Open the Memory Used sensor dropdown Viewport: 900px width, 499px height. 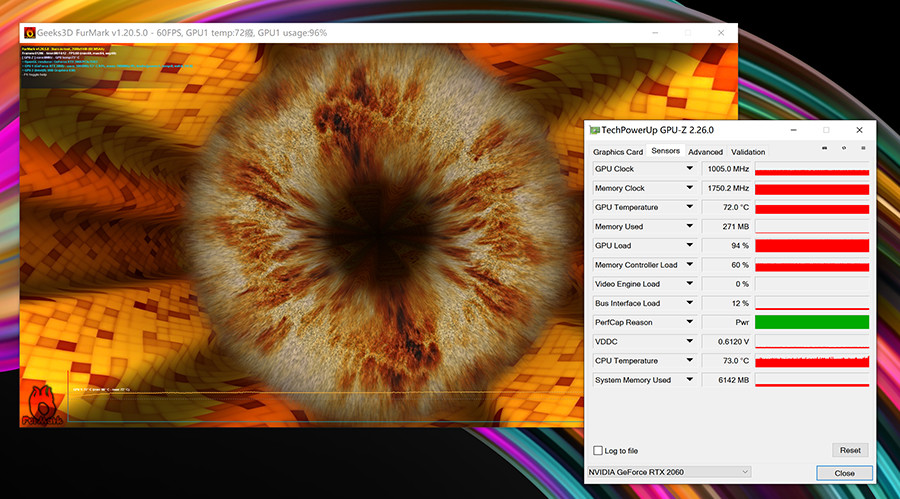tap(689, 226)
